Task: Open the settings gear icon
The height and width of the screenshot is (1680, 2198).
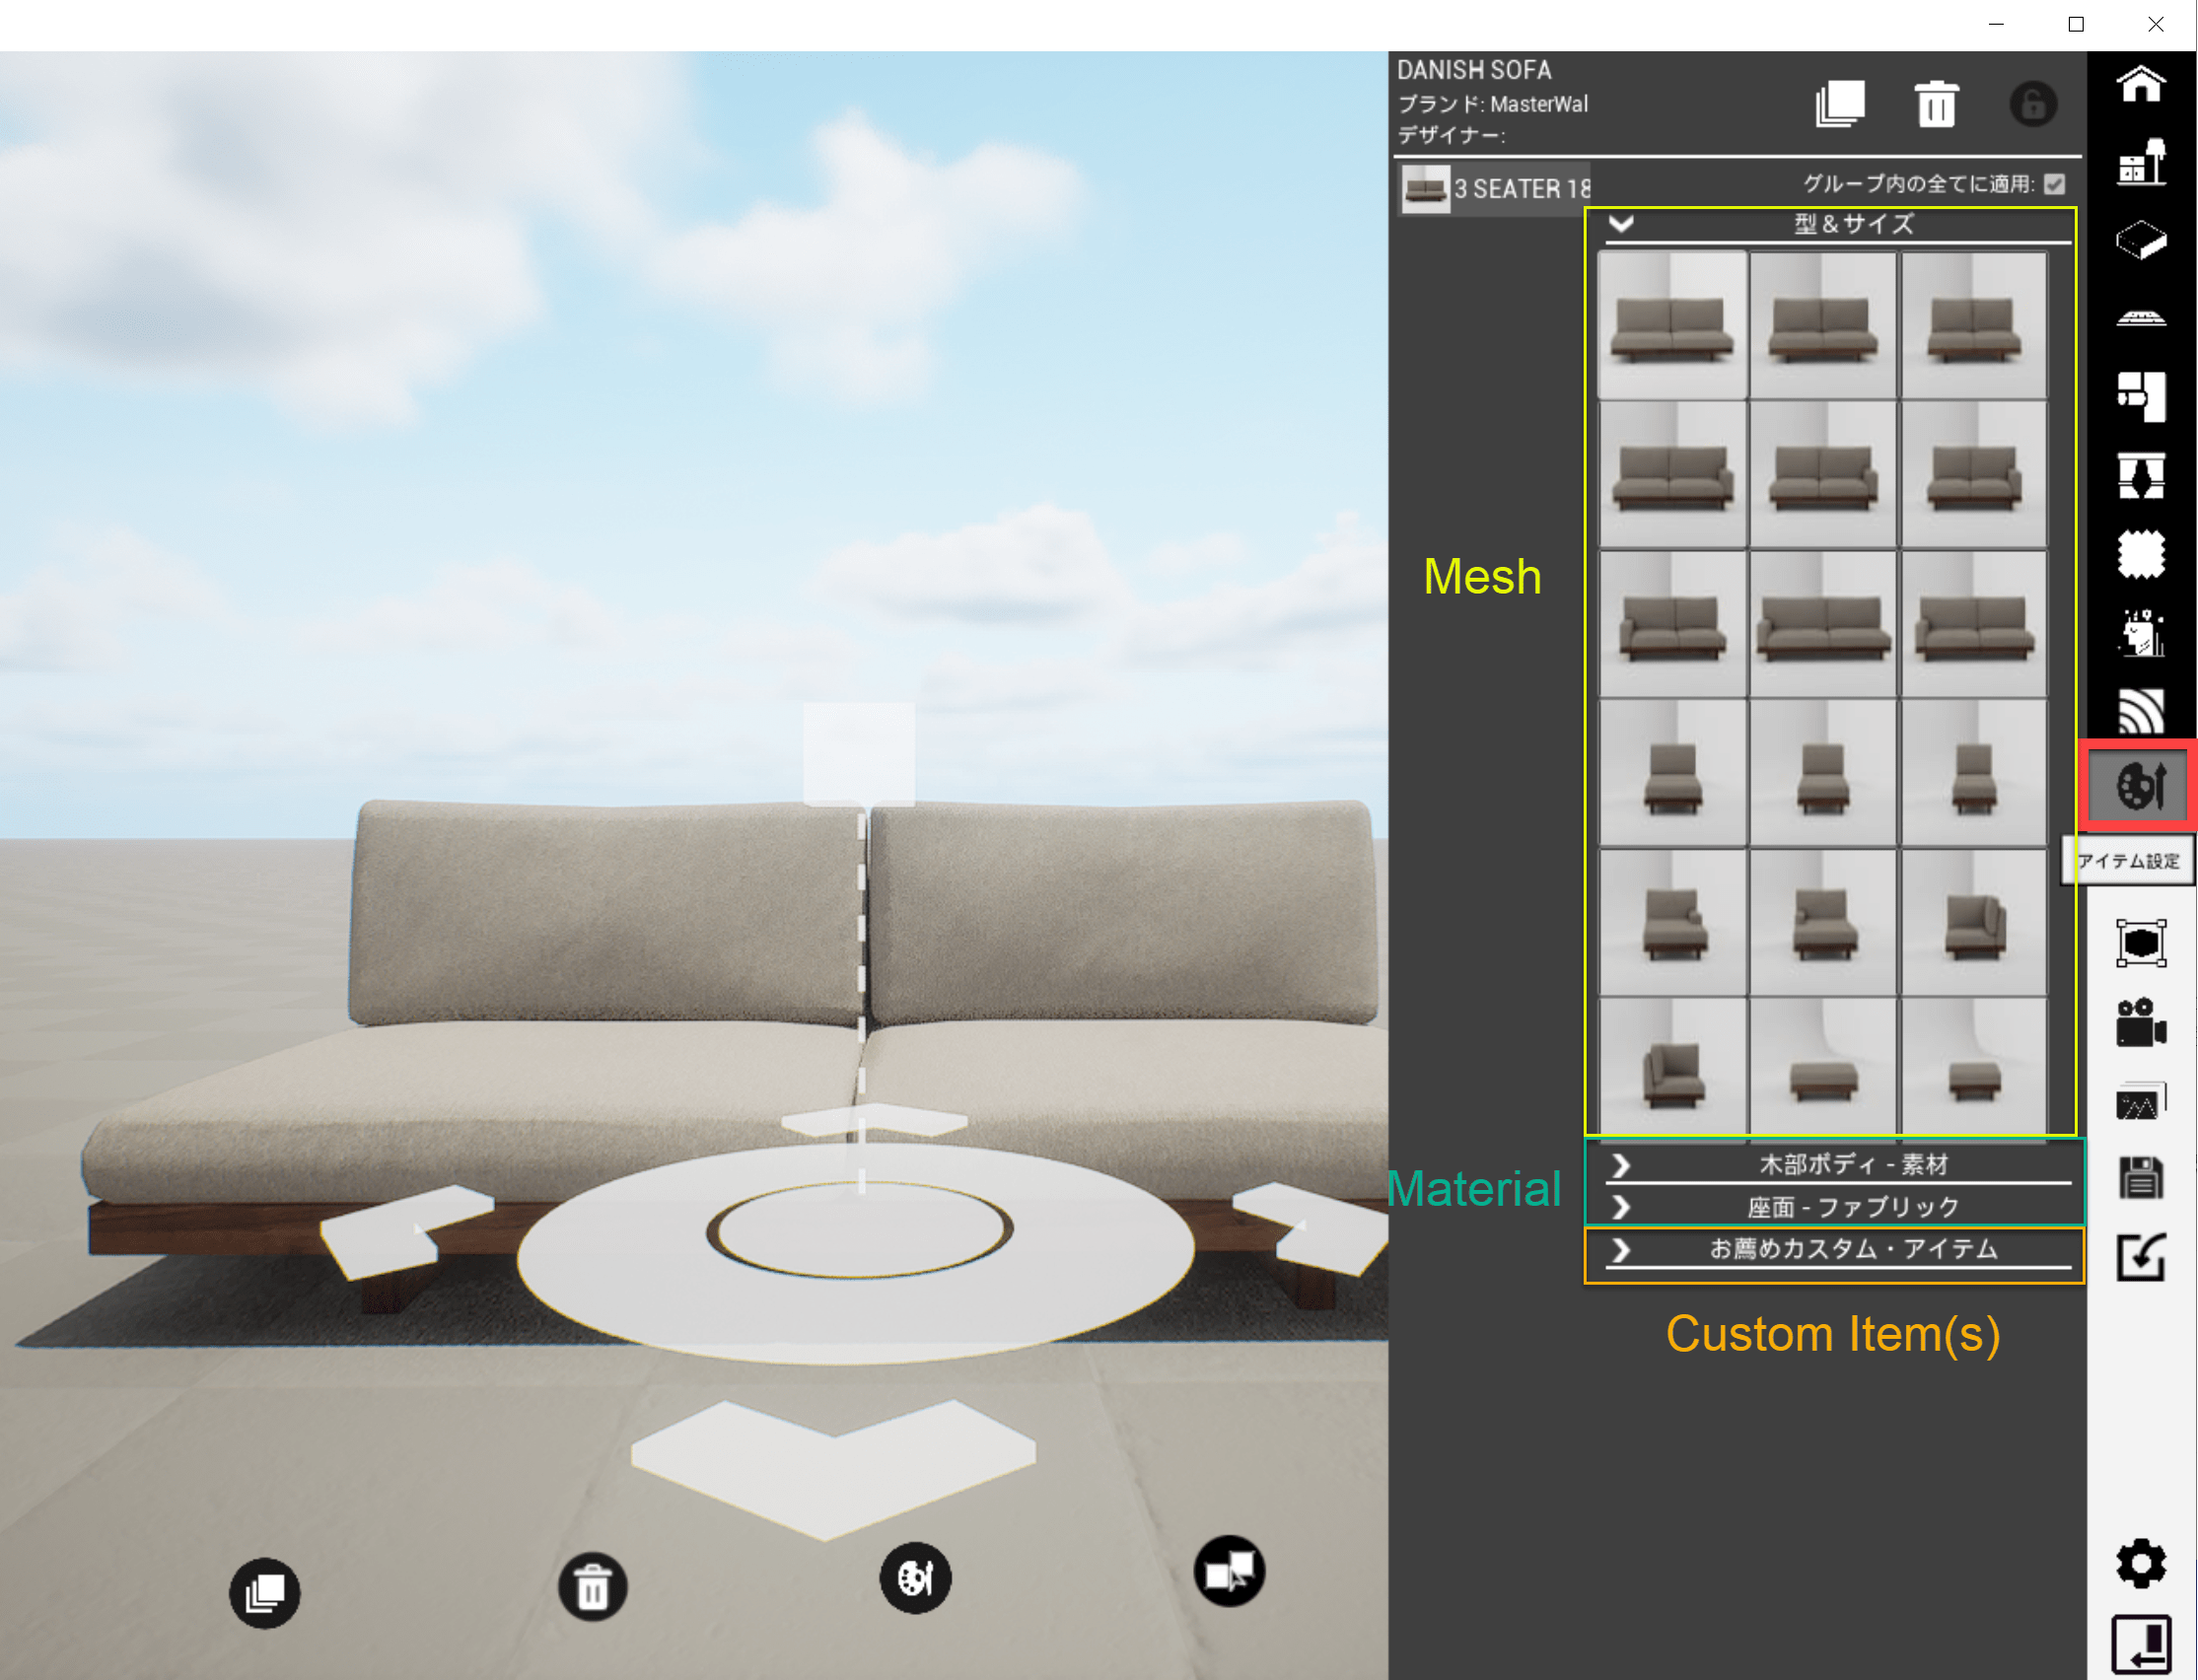Action: click(x=2141, y=1563)
